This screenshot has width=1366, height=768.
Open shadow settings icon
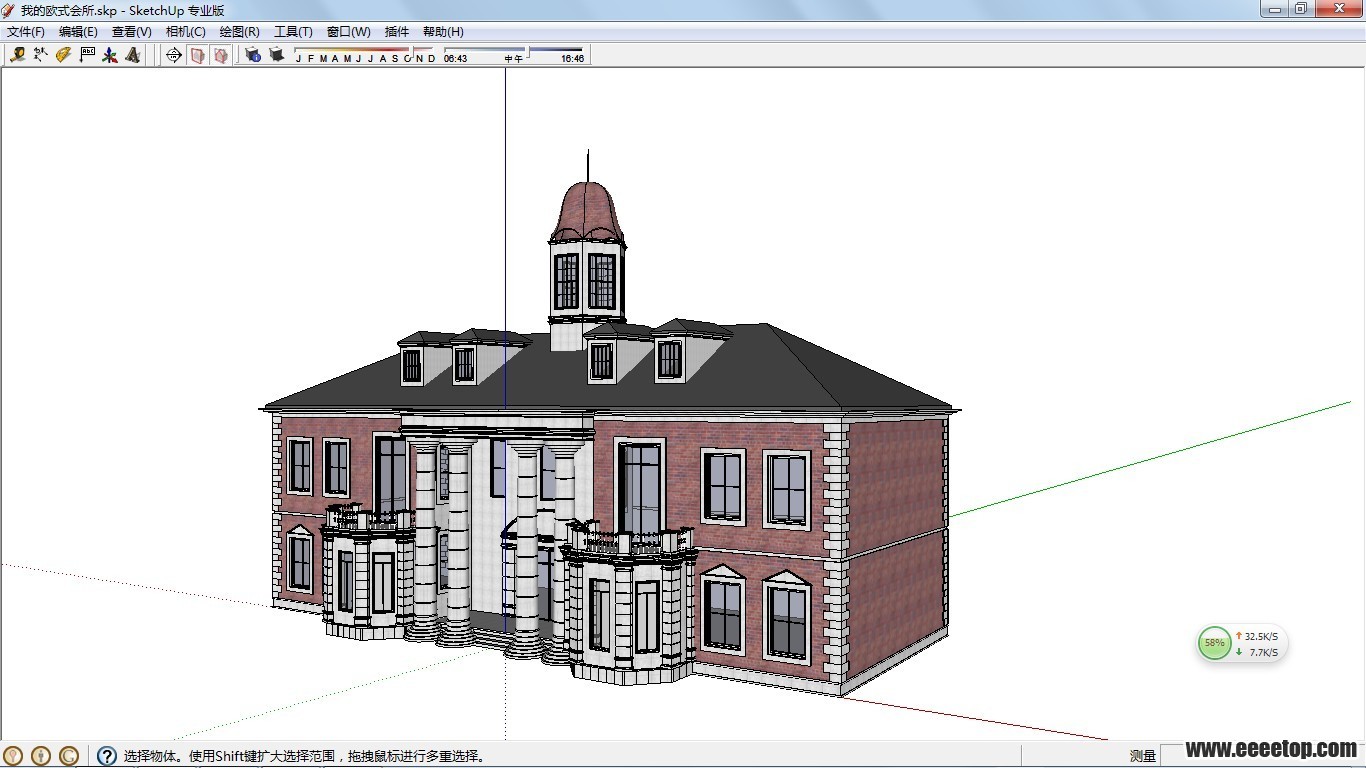(253, 55)
